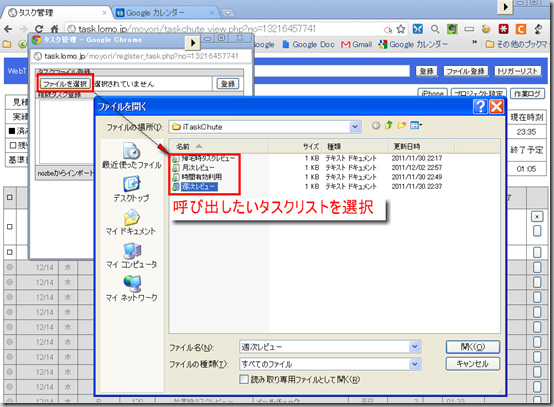554x407 pixels.
Task: Expand the ファイルの場所 iTaskChute dropdown
Action: point(355,126)
